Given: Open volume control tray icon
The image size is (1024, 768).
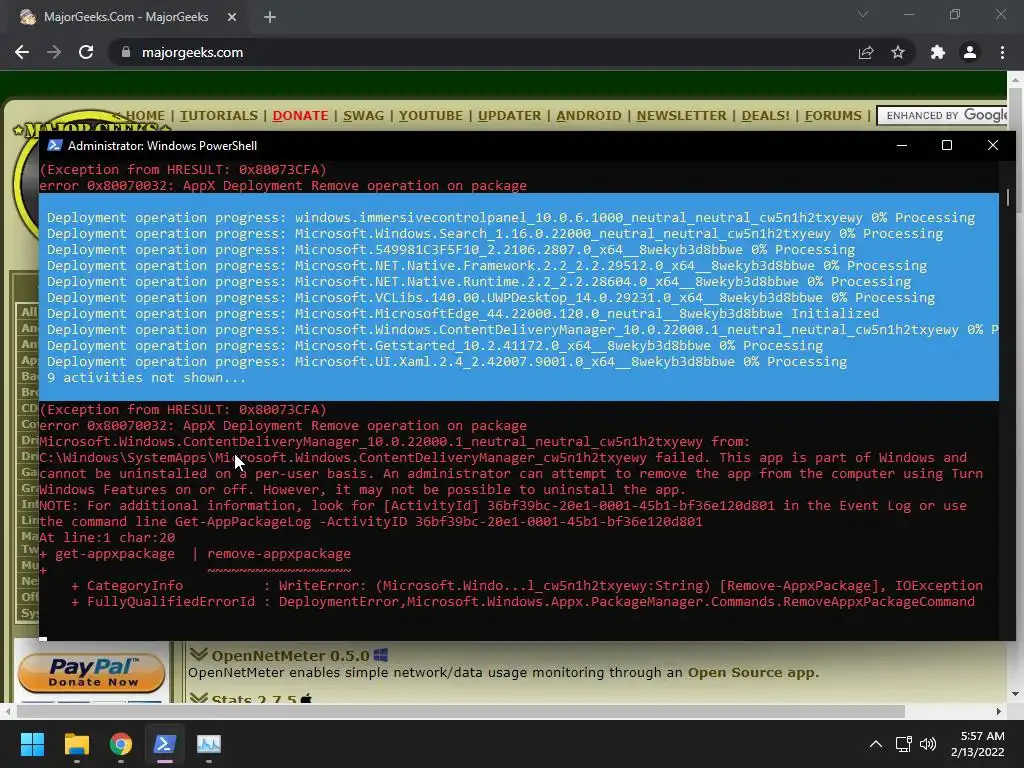Looking at the screenshot, I should coord(927,744).
